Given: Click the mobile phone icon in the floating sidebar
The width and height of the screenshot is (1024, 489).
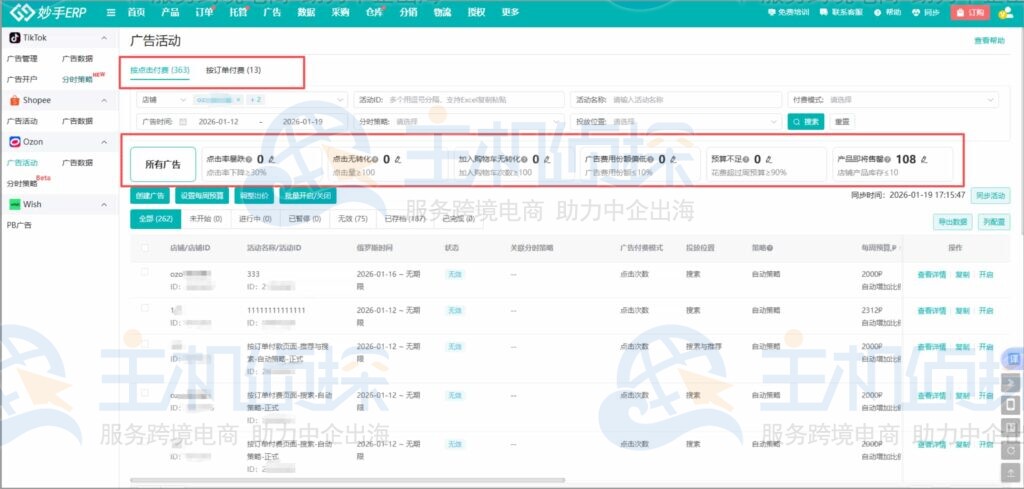Looking at the screenshot, I should pos(1010,405).
